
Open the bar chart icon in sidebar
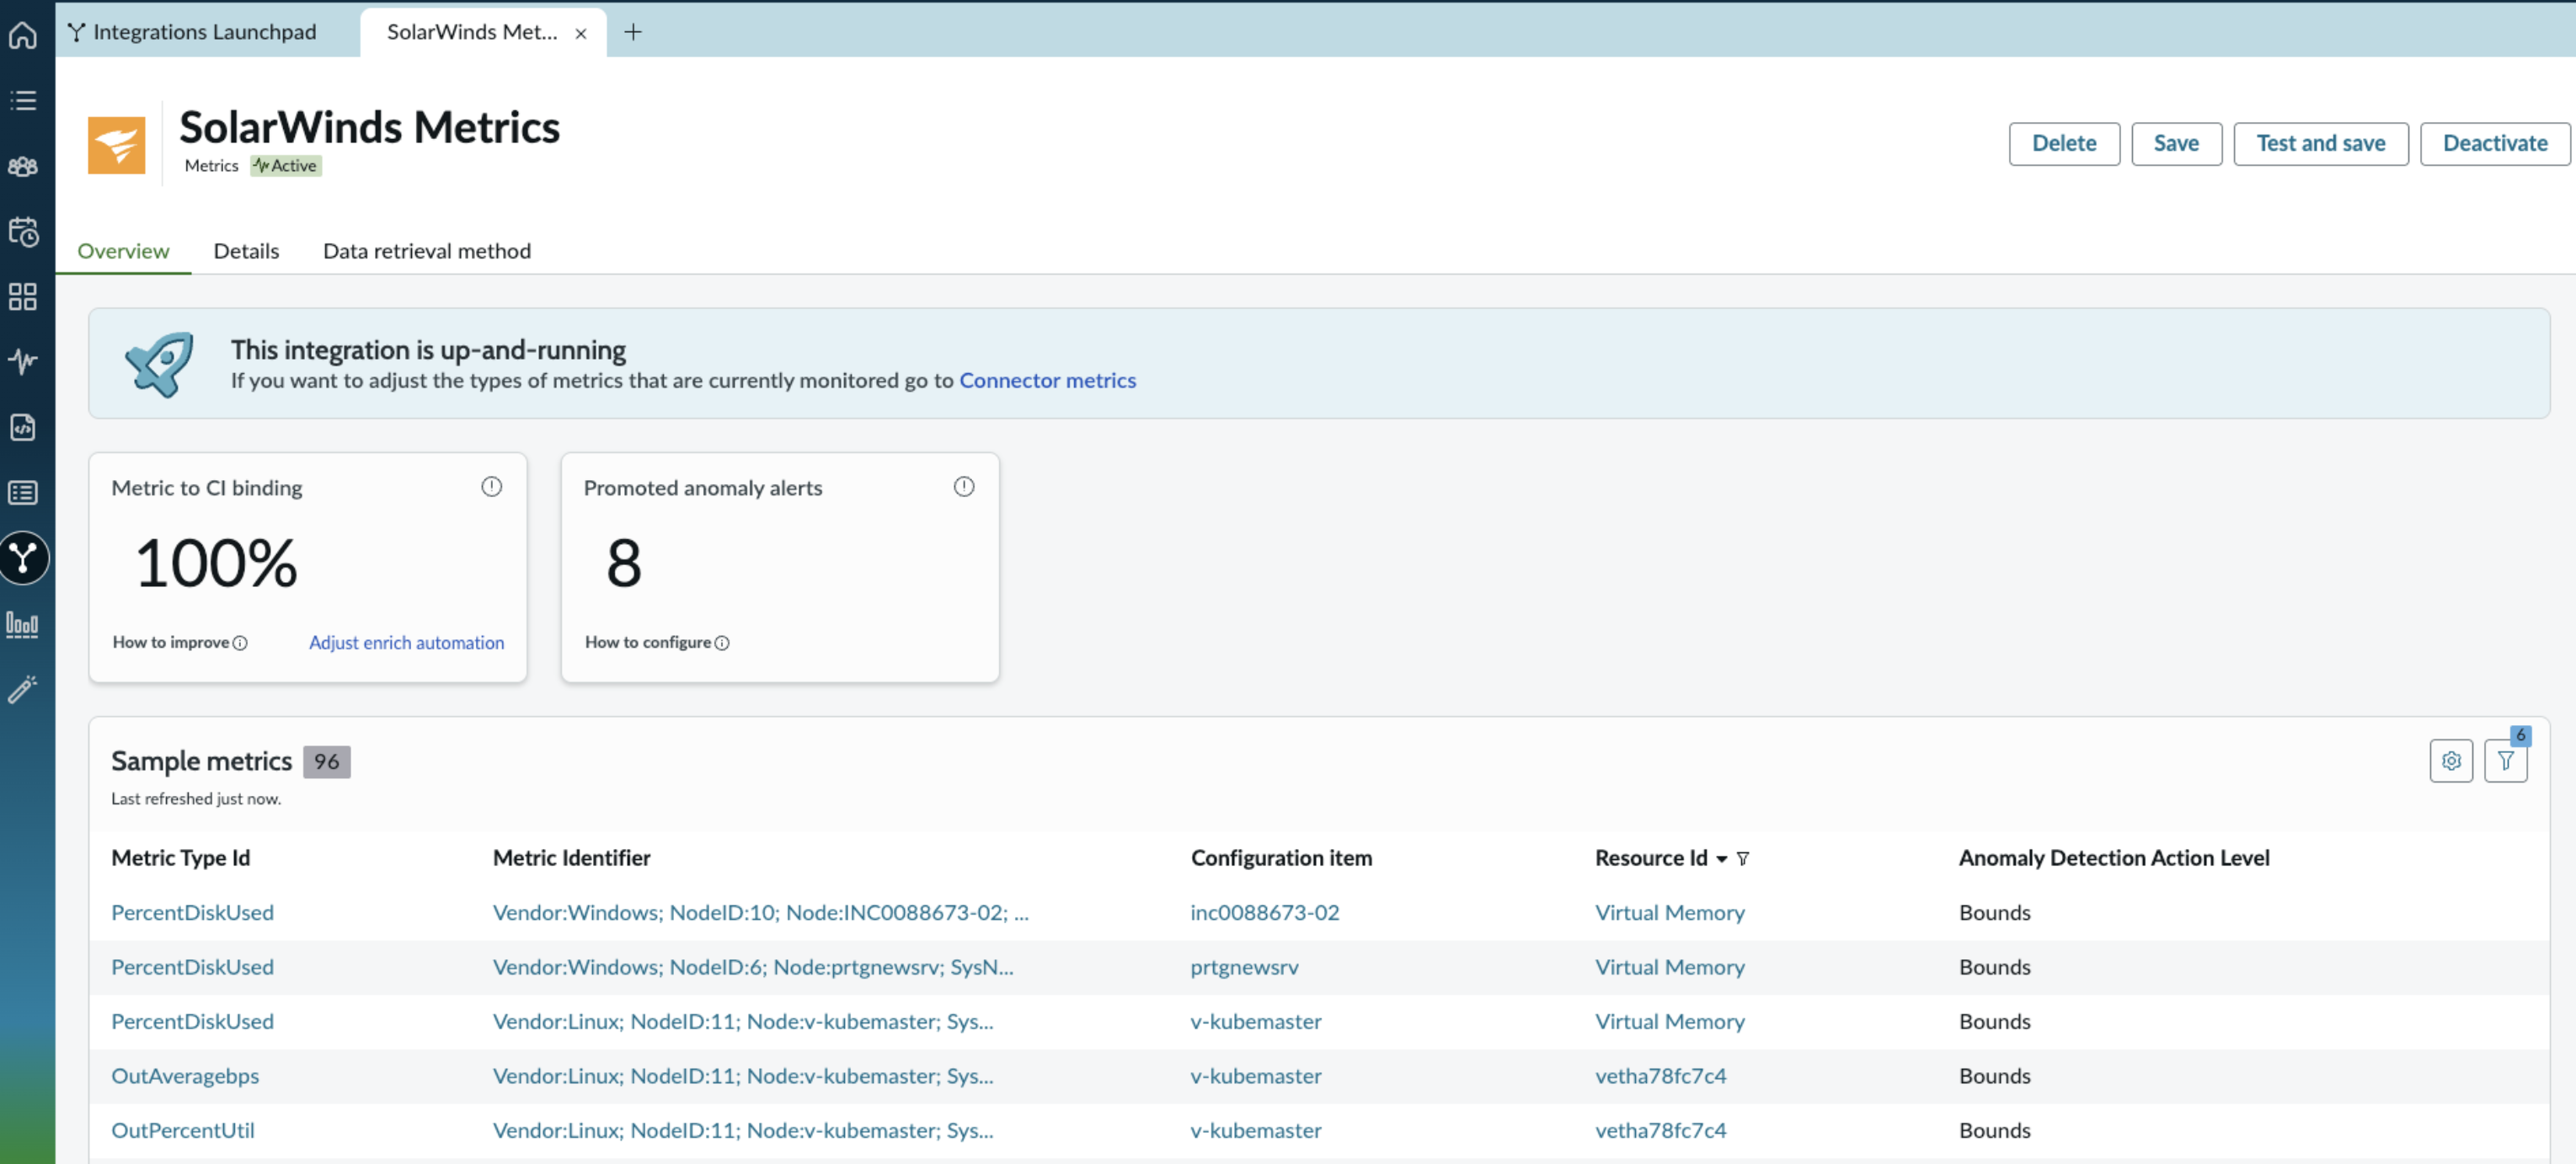click(23, 625)
